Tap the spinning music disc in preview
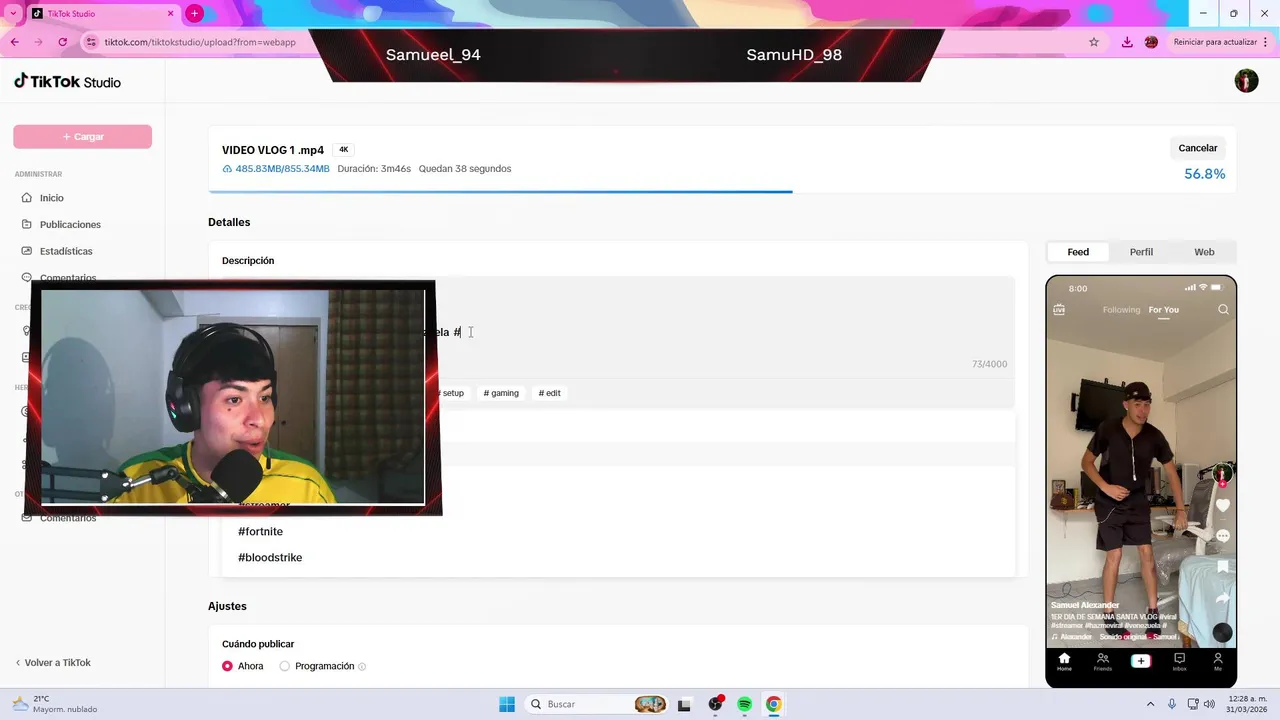This screenshot has height=720, width=1280. [x=1222, y=633]
